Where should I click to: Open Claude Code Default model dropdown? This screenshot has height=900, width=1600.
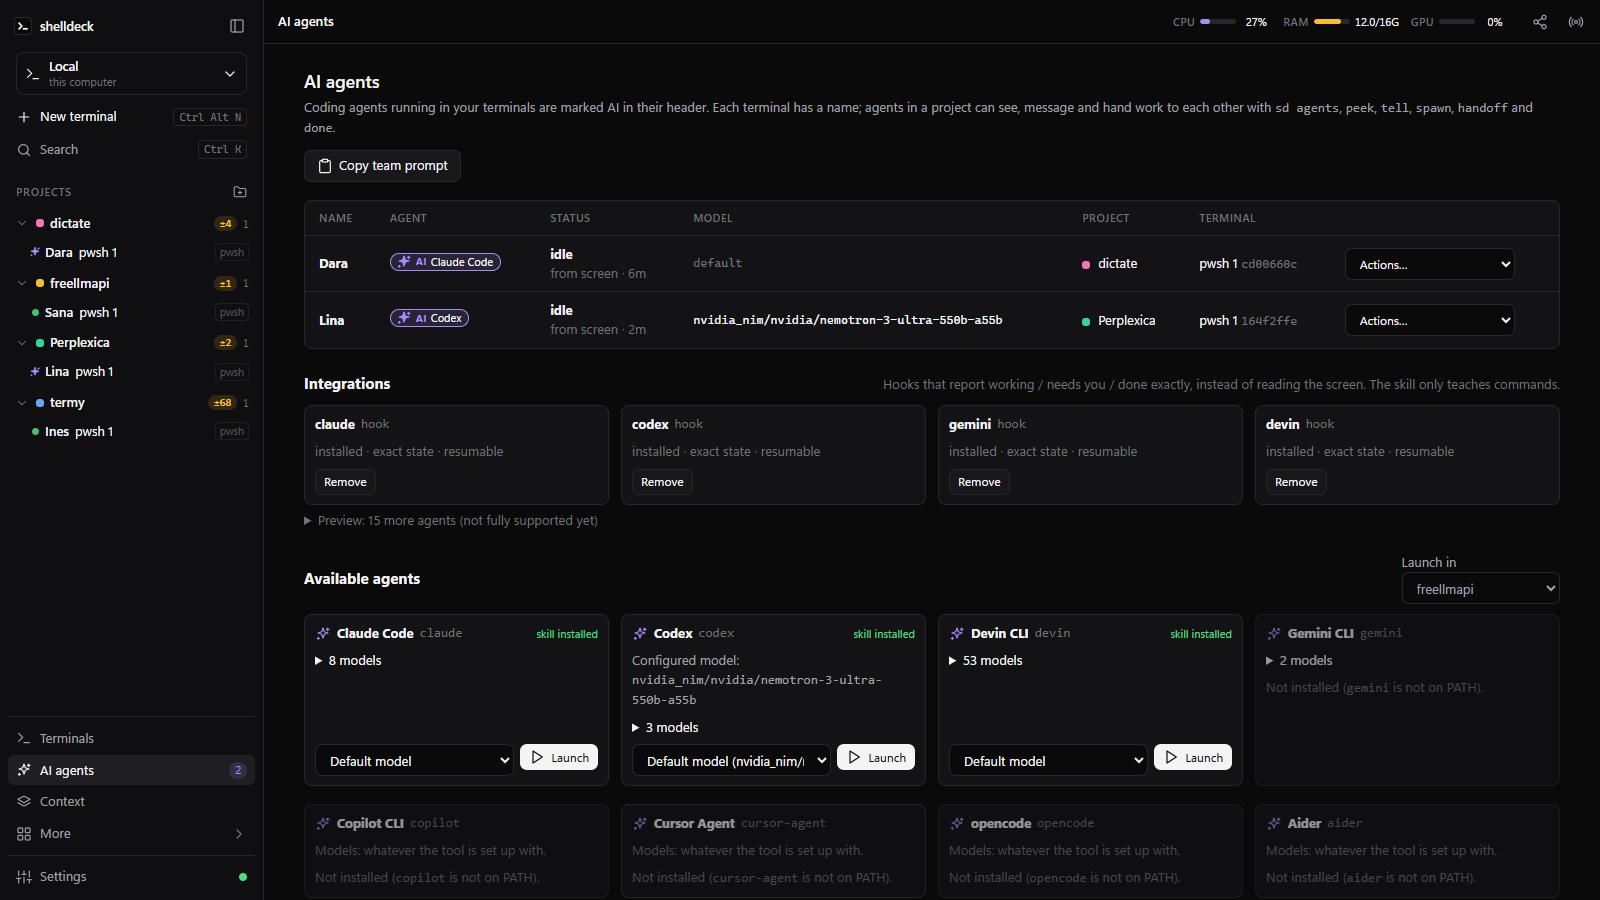point(414,760)
